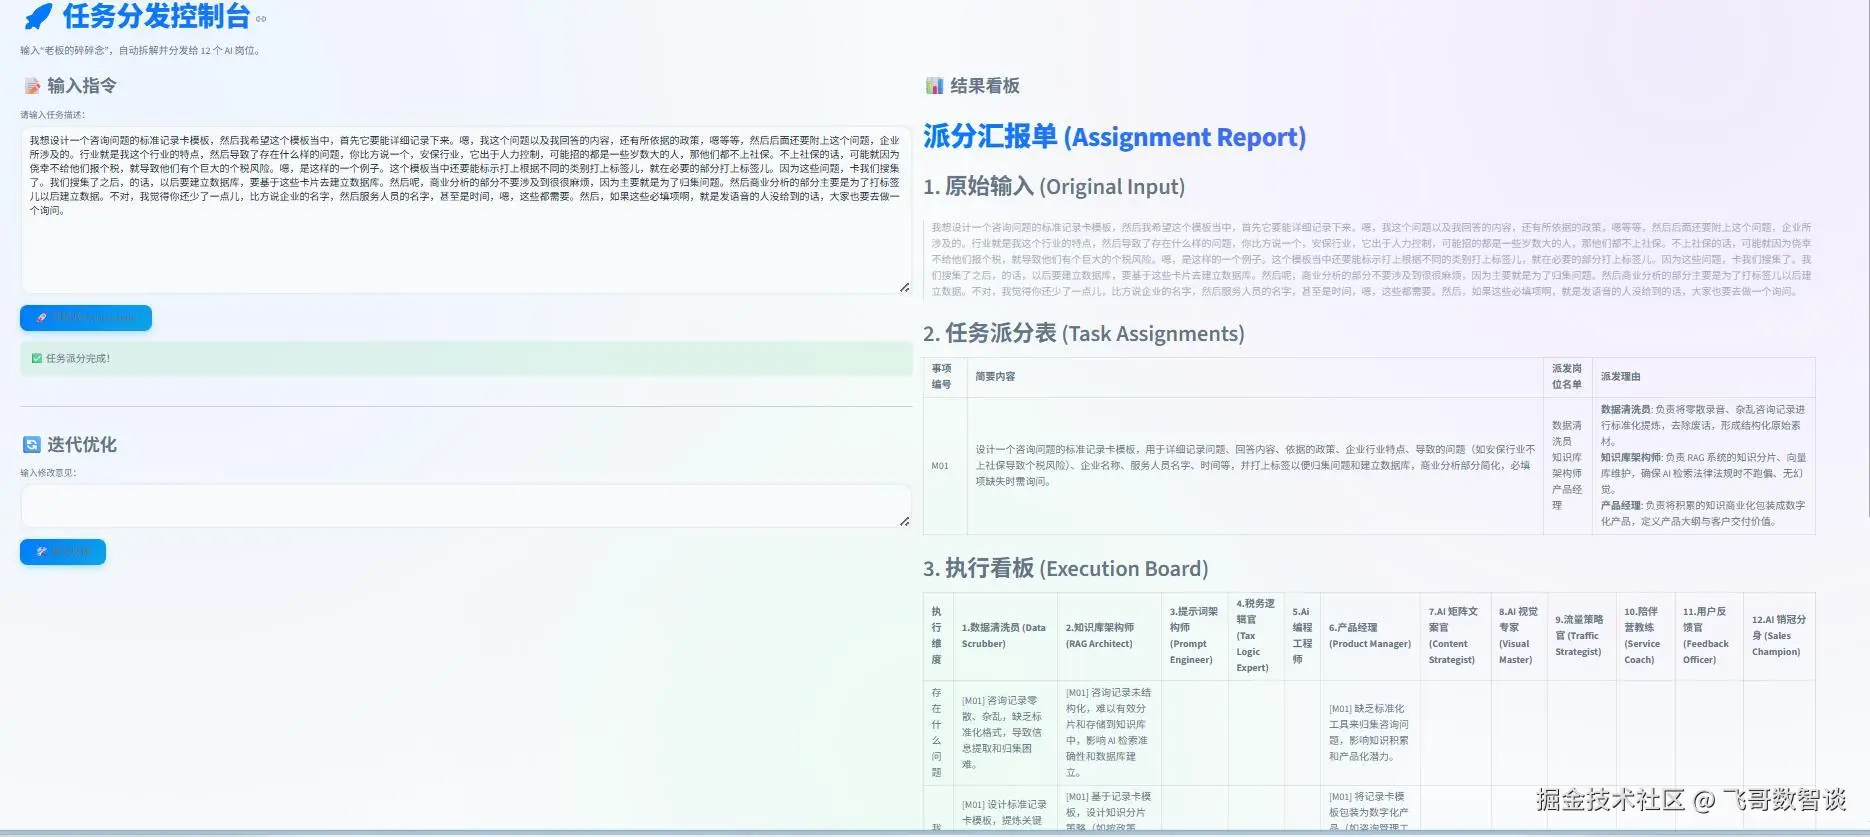Click the Product Manager column header

point(1369,636)
